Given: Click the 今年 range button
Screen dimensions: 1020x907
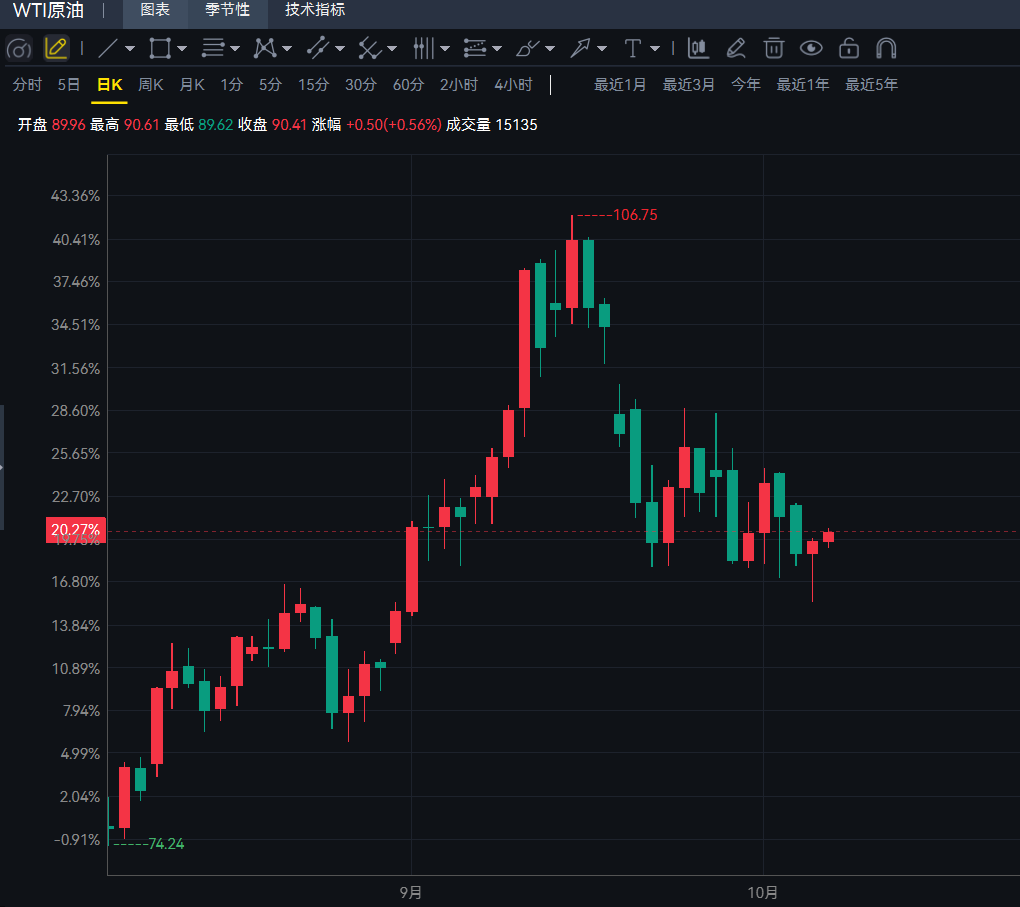Looking at the screenshot, I should coord(746,85).
